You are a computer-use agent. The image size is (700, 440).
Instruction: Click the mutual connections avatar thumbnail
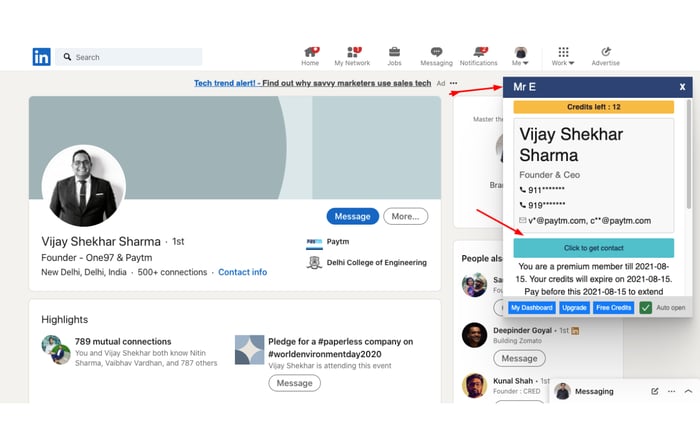click(x=56, y=350)
